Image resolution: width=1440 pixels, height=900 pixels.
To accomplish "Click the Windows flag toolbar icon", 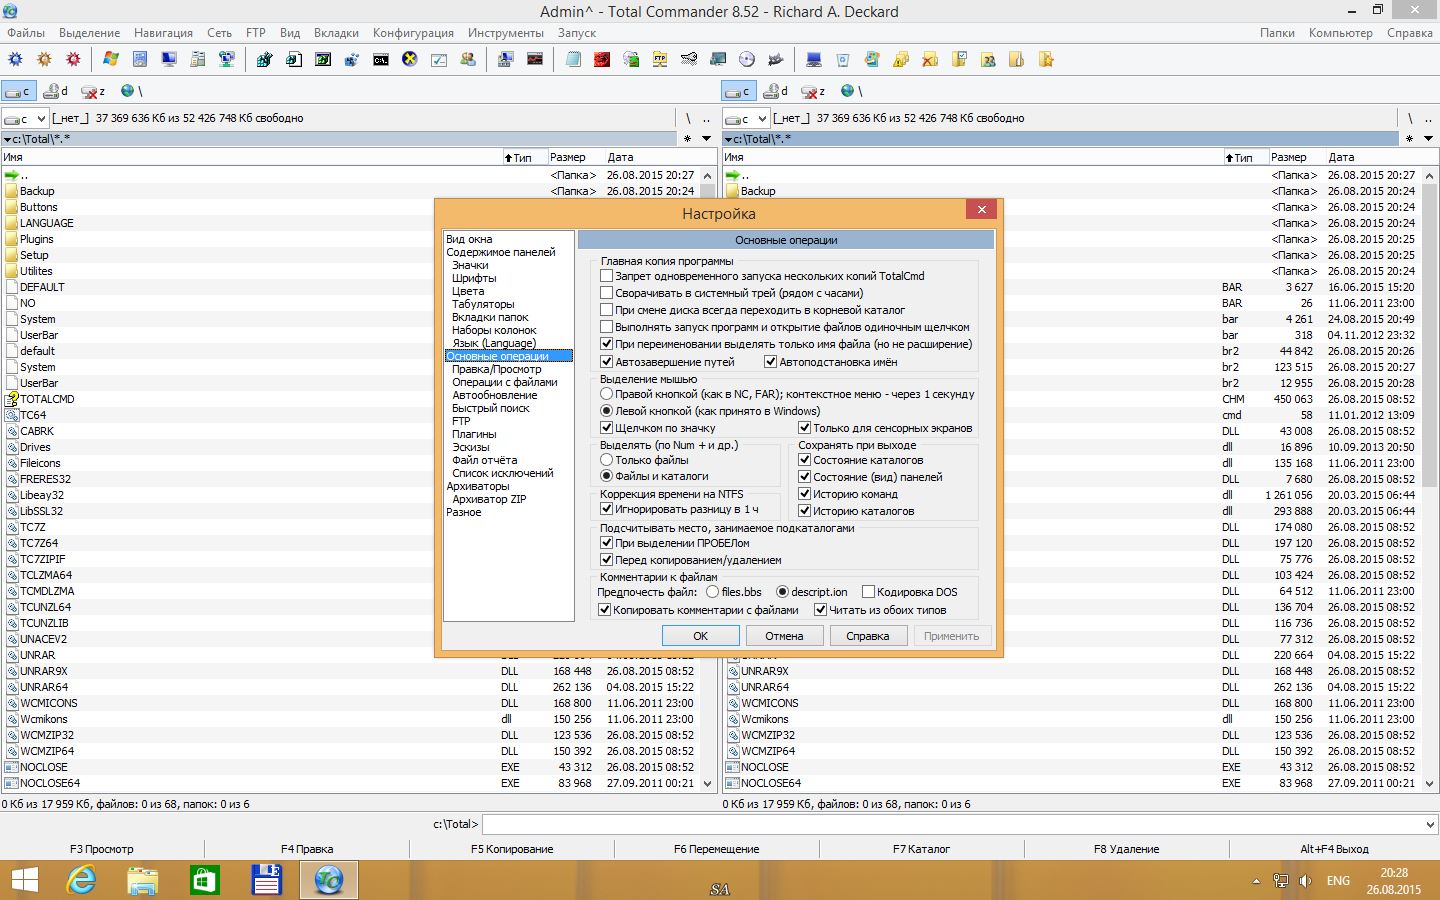I will pyautogui.click(x=111, y=60).
